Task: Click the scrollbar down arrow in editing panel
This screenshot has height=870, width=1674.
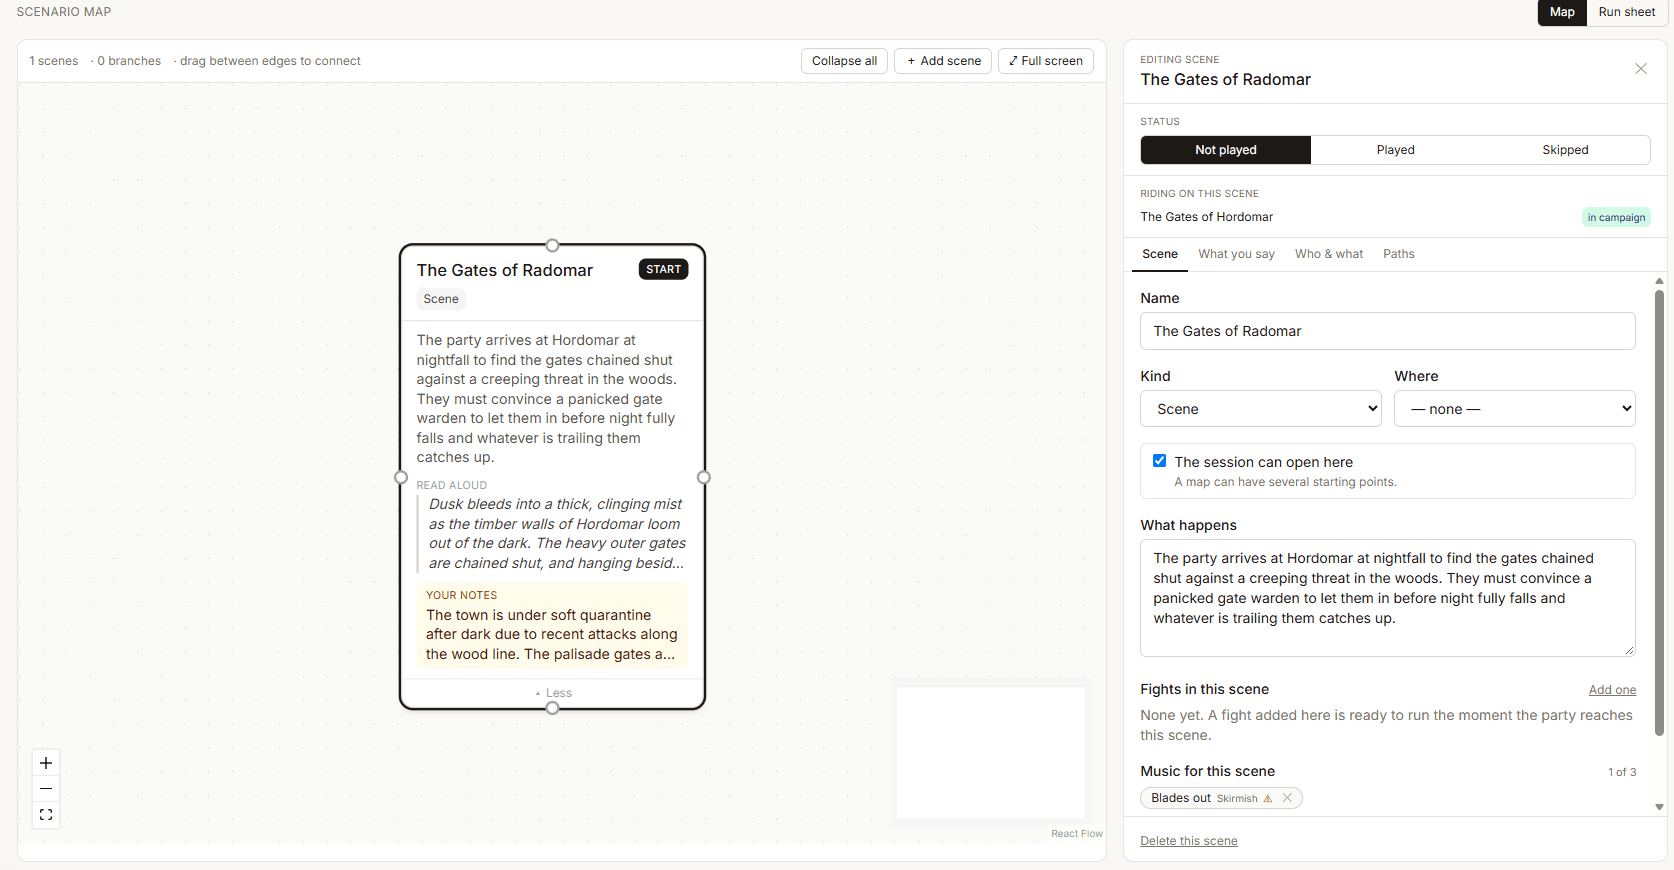Action: tap(1659, 807)
